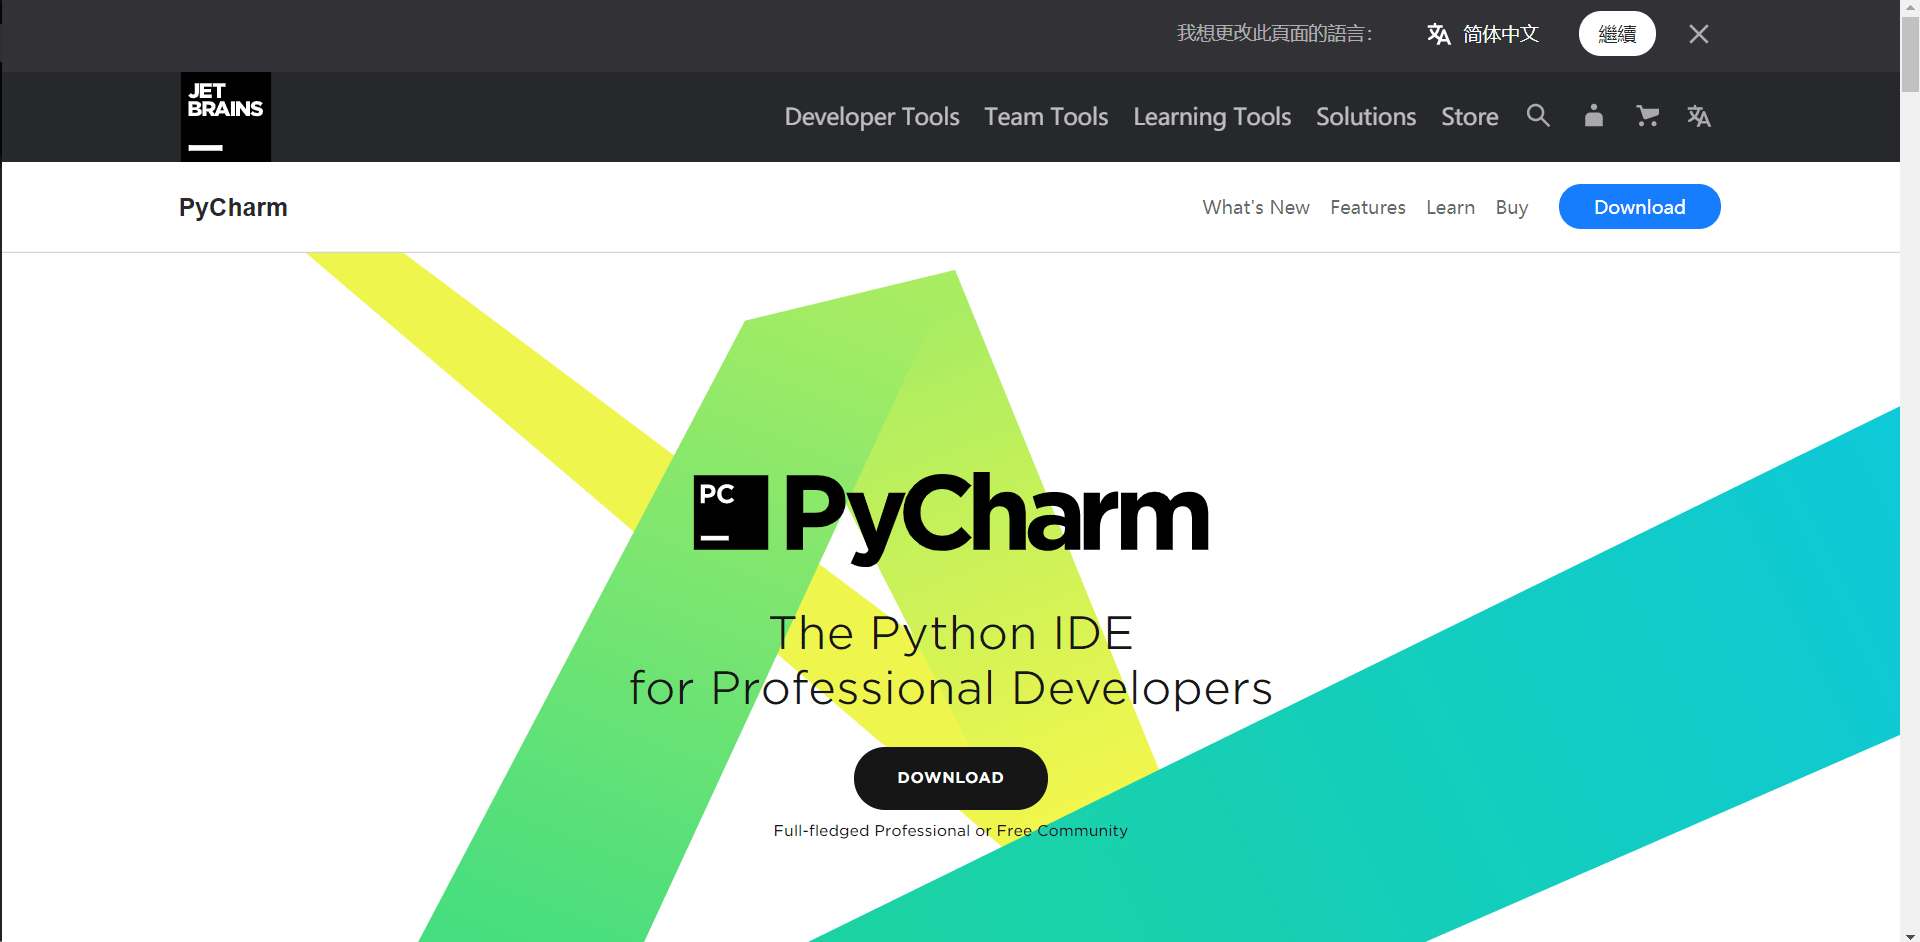
Task: Open the Store menu item
Action: (x=1469, y=117)
